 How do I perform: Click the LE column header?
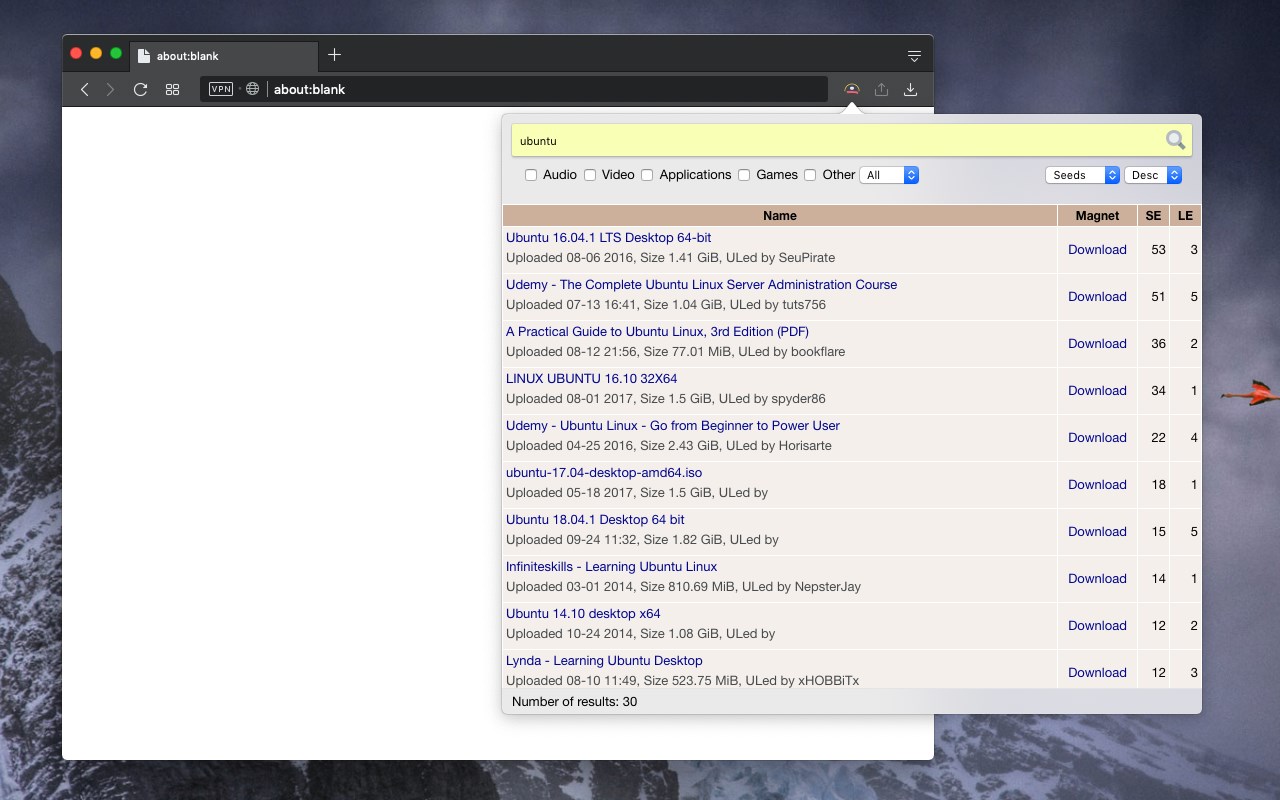[x=1185, y=216]
